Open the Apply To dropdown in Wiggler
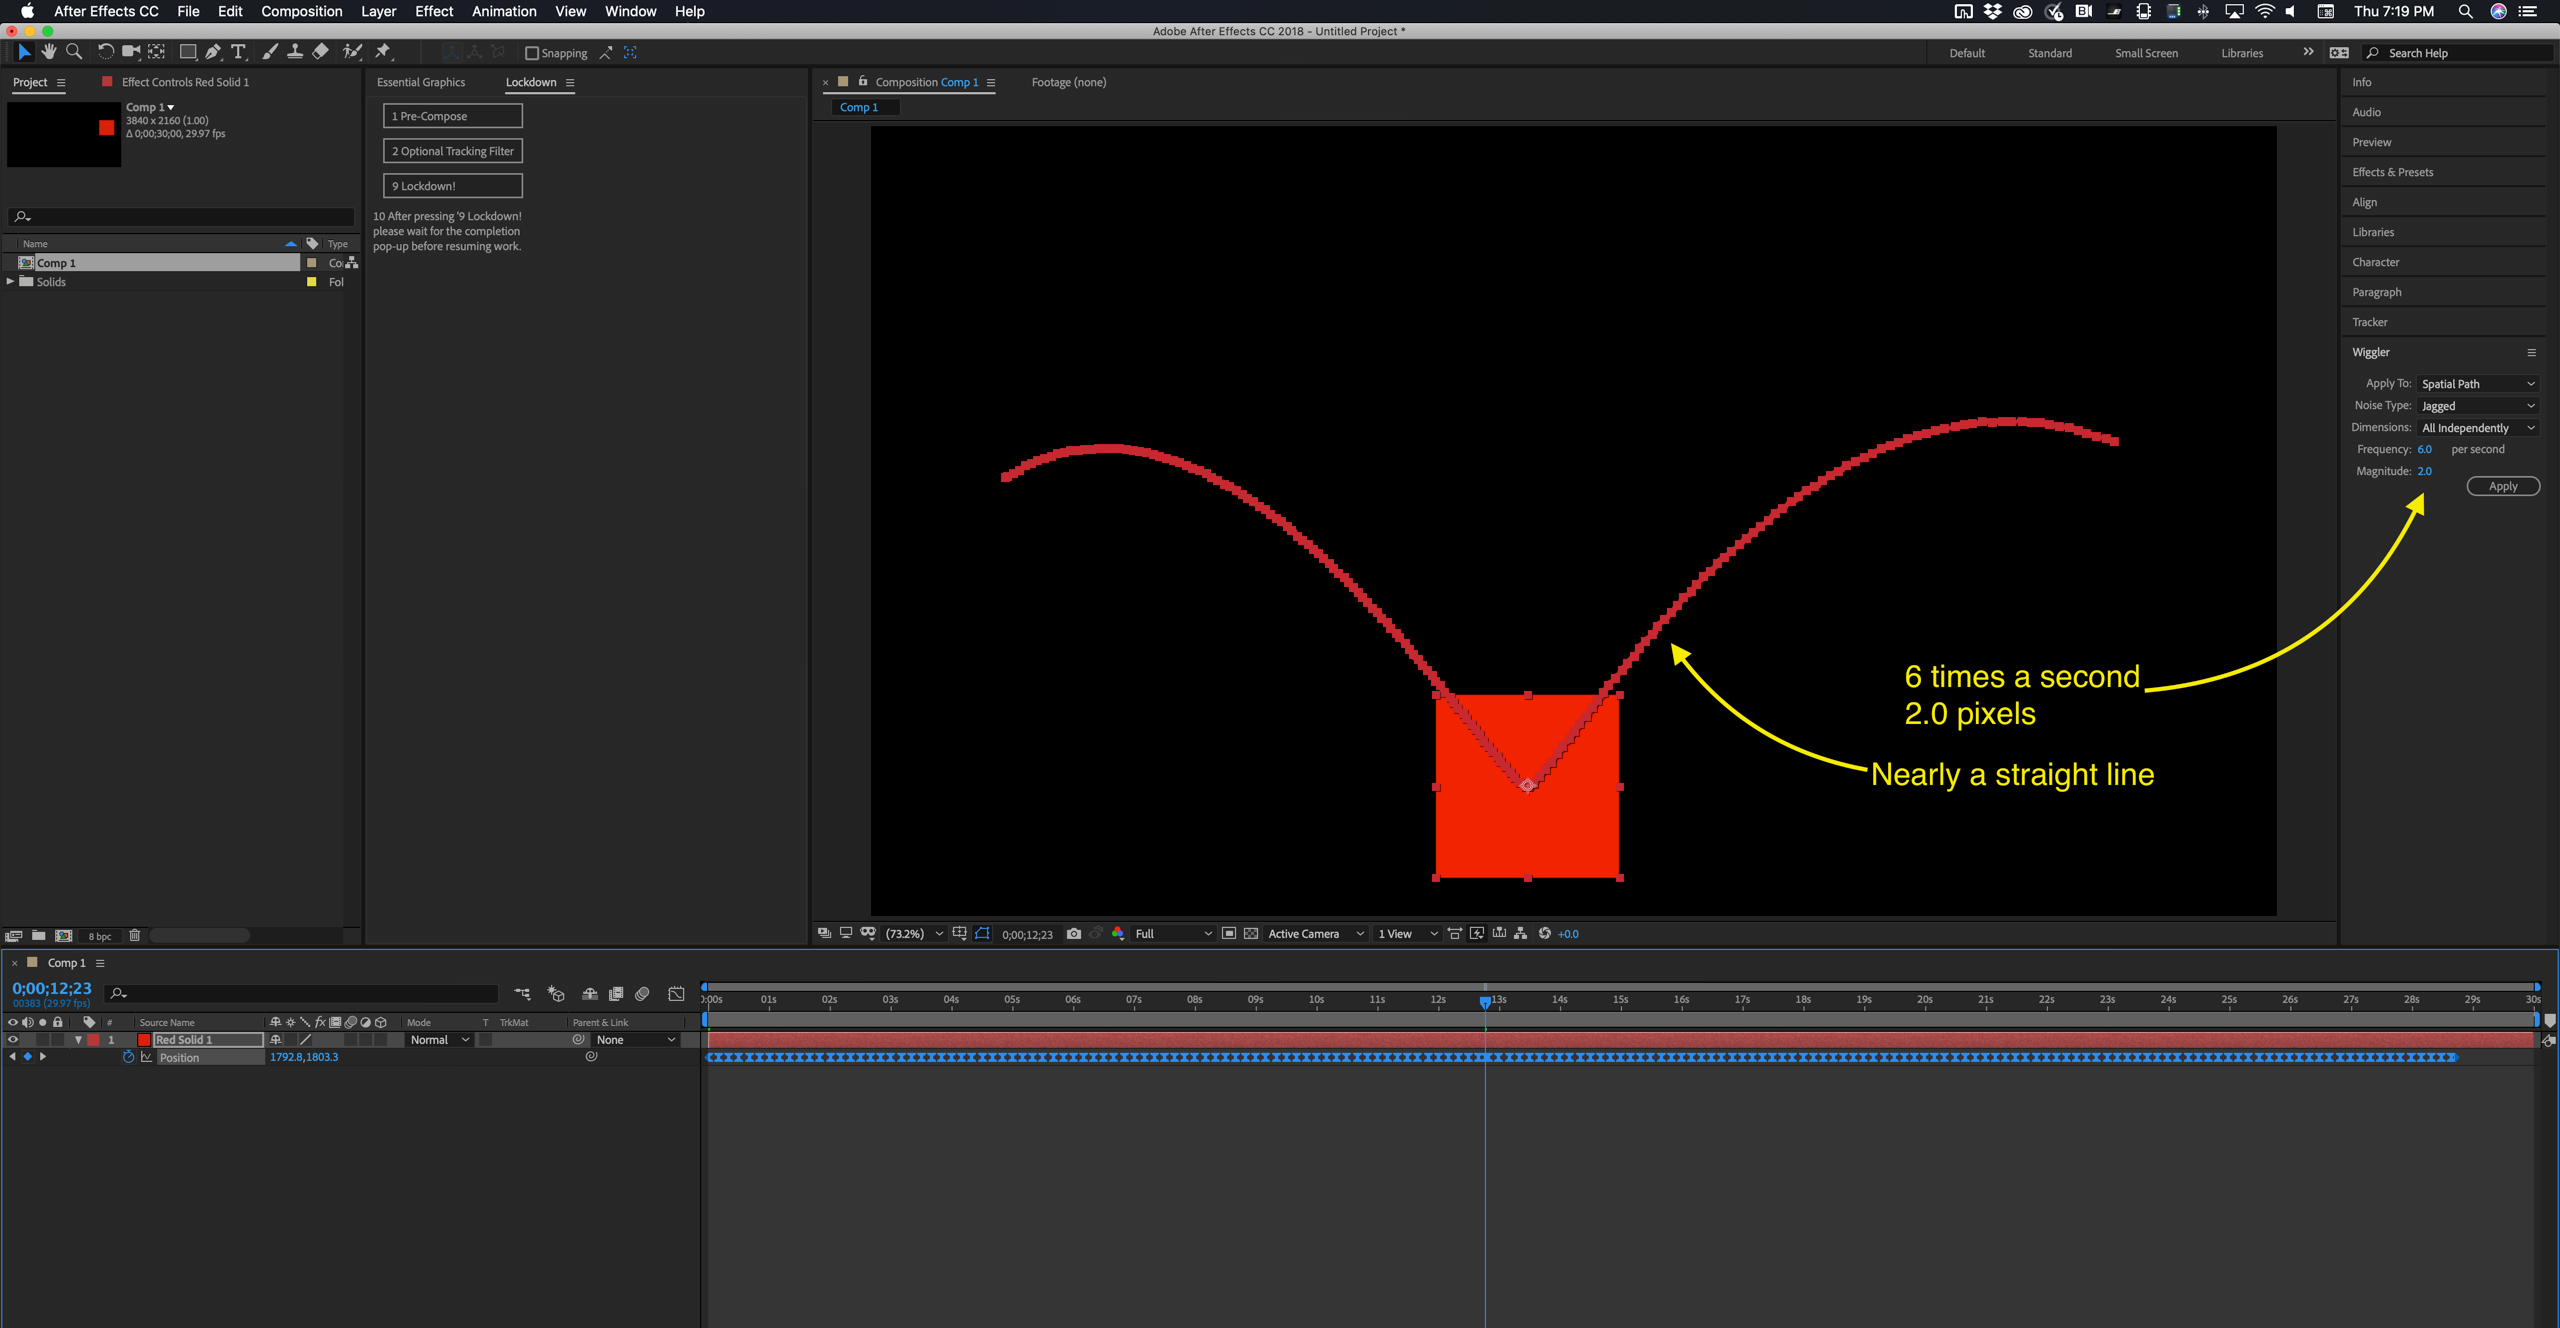2560x1328 pixels. 2478,383
